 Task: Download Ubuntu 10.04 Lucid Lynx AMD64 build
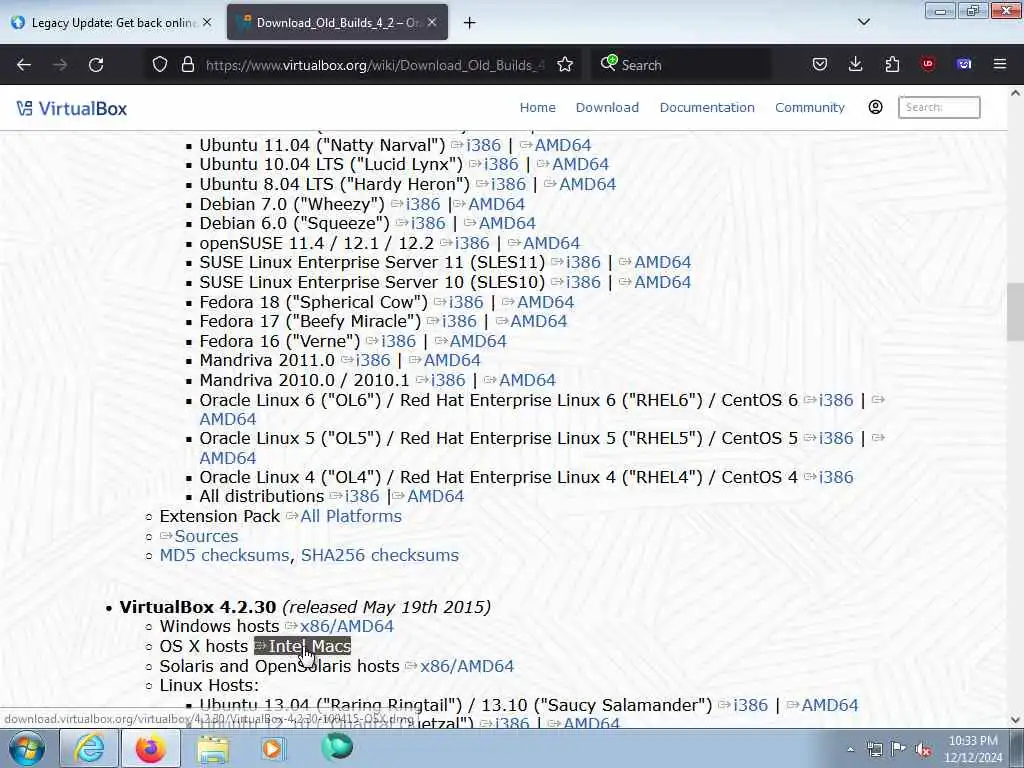pos(581,164)
